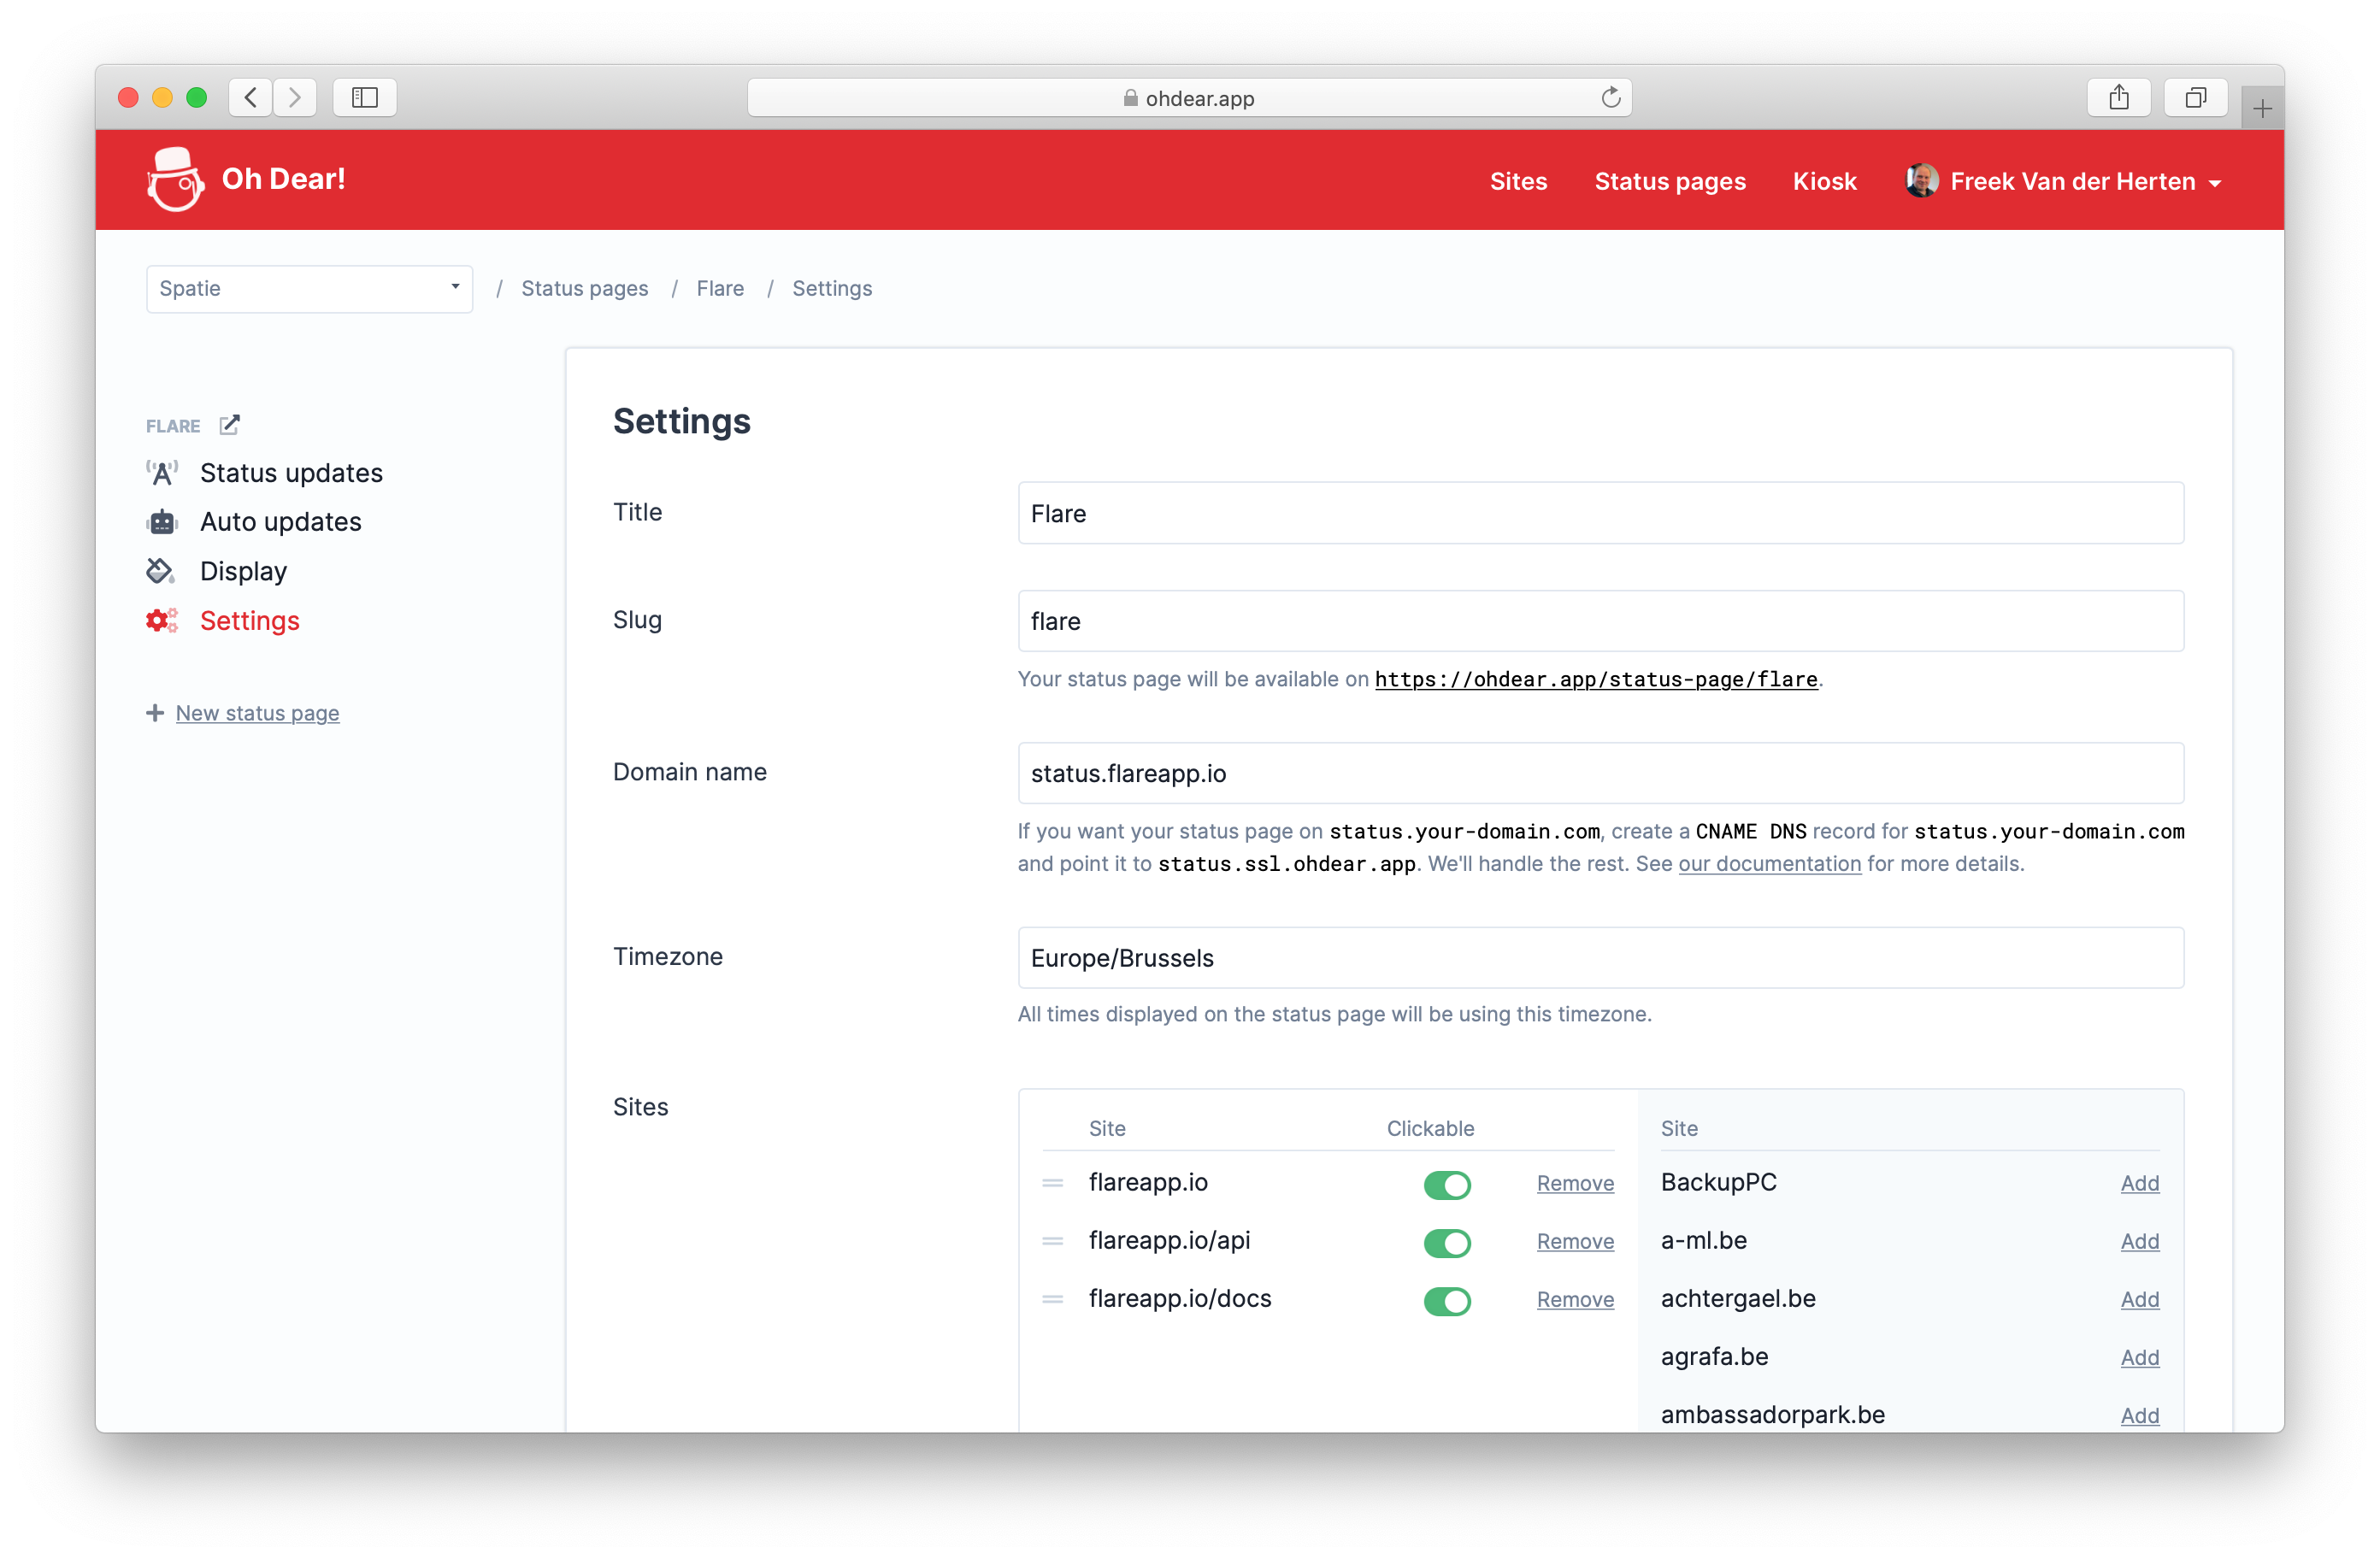Show all tabs overview icon

point(2195,97)
